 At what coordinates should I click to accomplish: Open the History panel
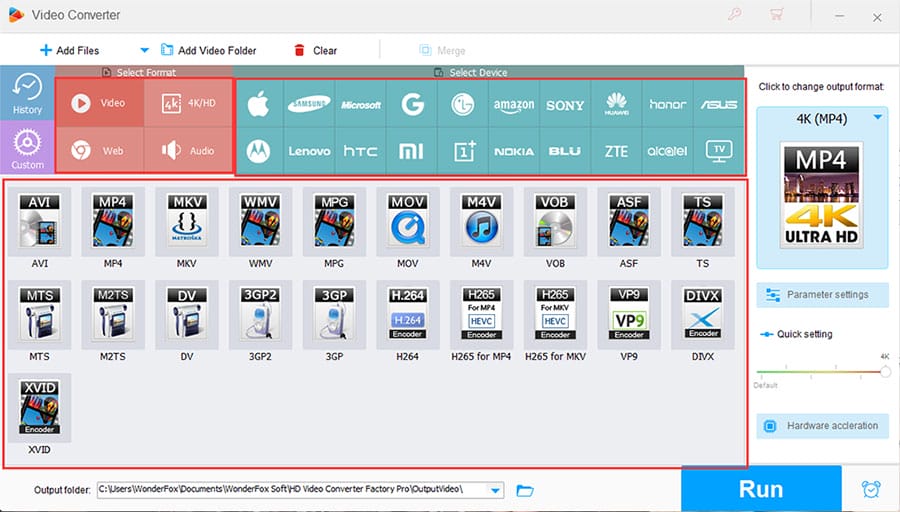(x=27, y=94)
